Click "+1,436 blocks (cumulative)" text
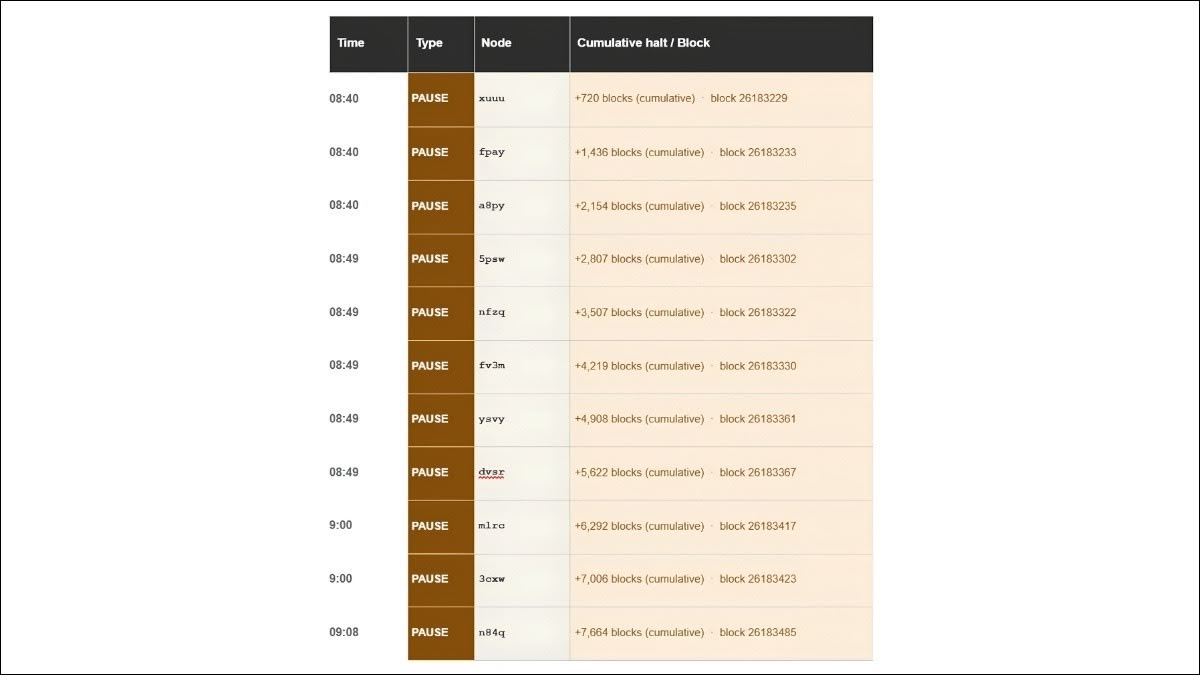1200x675 pixels. [639, 153]
